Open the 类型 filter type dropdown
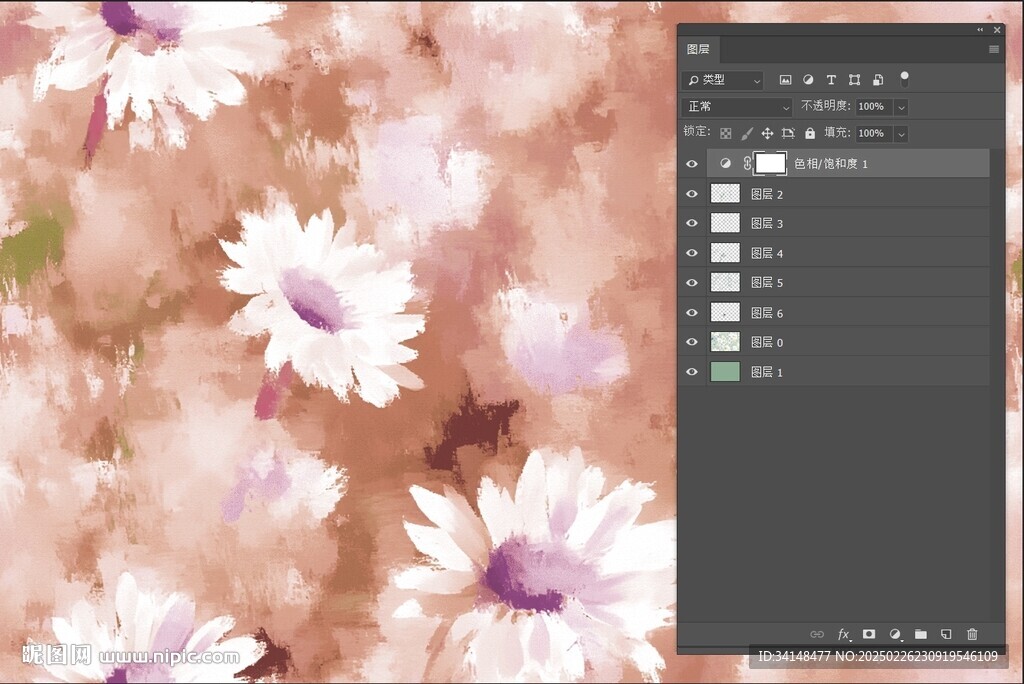The image size is (1024, 684). click(x=722, y=80)
